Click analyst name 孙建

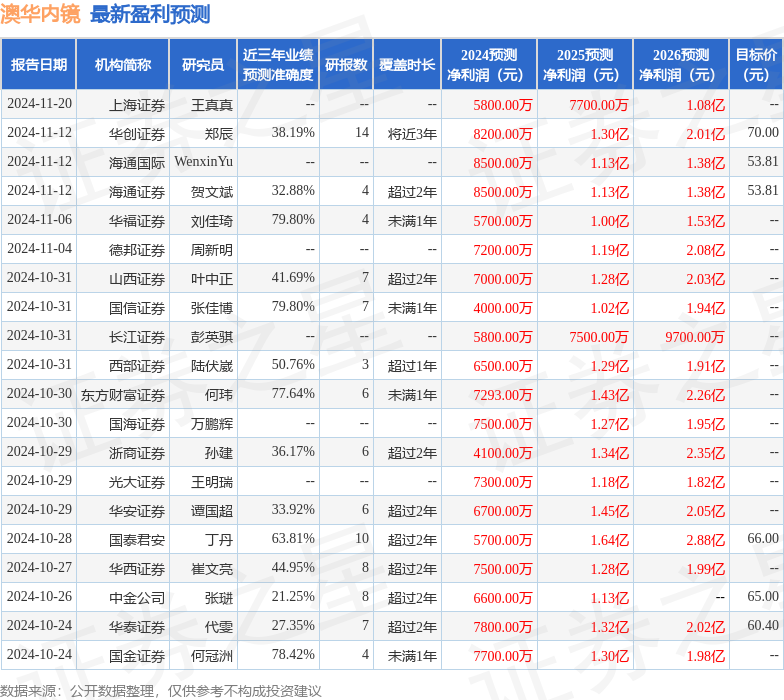[218, 453]
